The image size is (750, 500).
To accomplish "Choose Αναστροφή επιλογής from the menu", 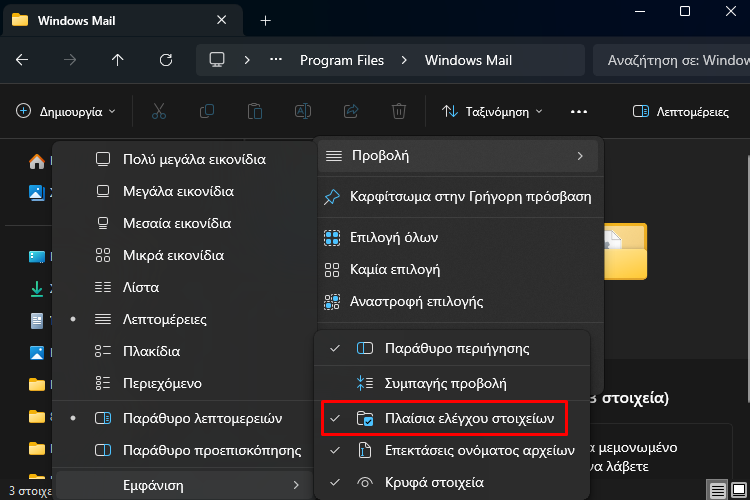I will [458, 301].
